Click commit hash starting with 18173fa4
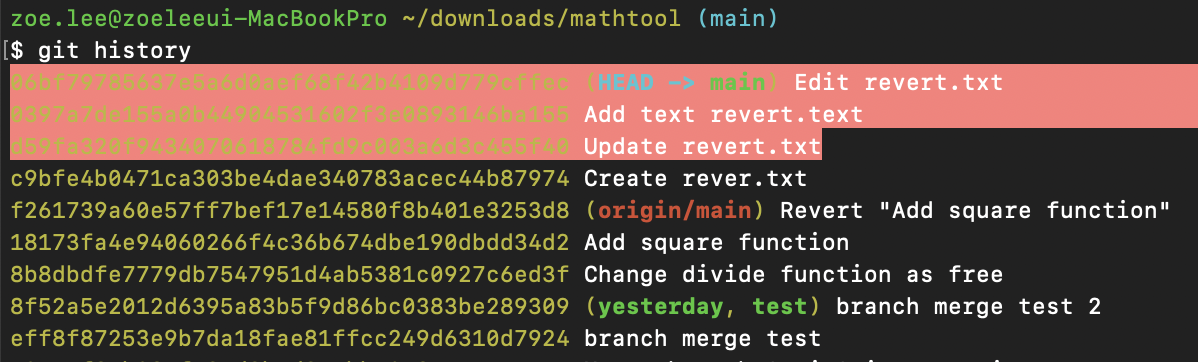This screenshot has width=1198, height=362. point(290,243)
